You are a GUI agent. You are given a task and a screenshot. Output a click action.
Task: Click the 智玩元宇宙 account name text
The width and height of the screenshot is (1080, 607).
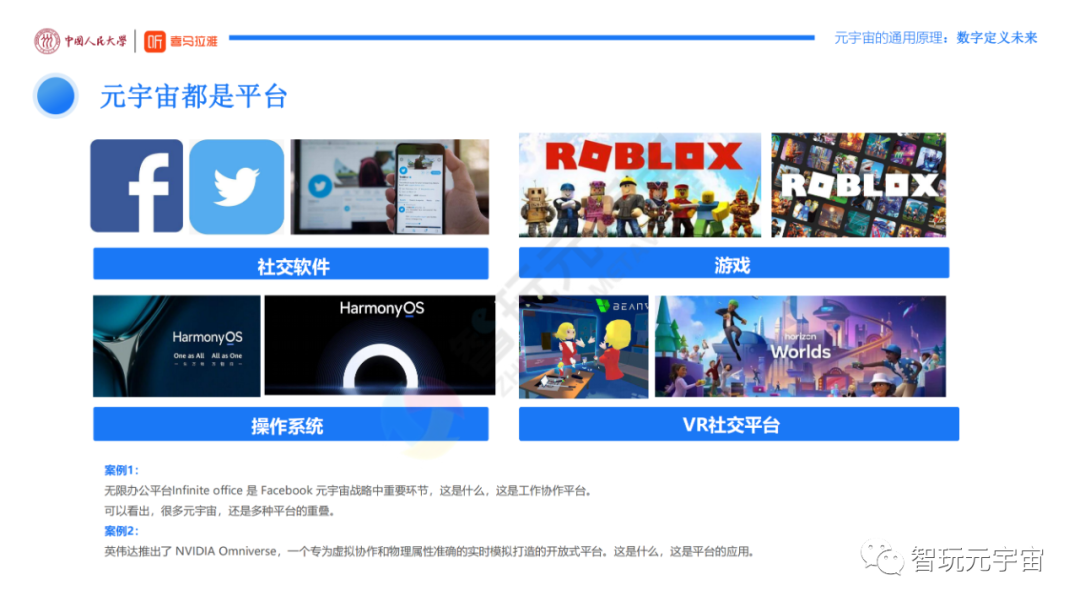[x=977, y=559]
